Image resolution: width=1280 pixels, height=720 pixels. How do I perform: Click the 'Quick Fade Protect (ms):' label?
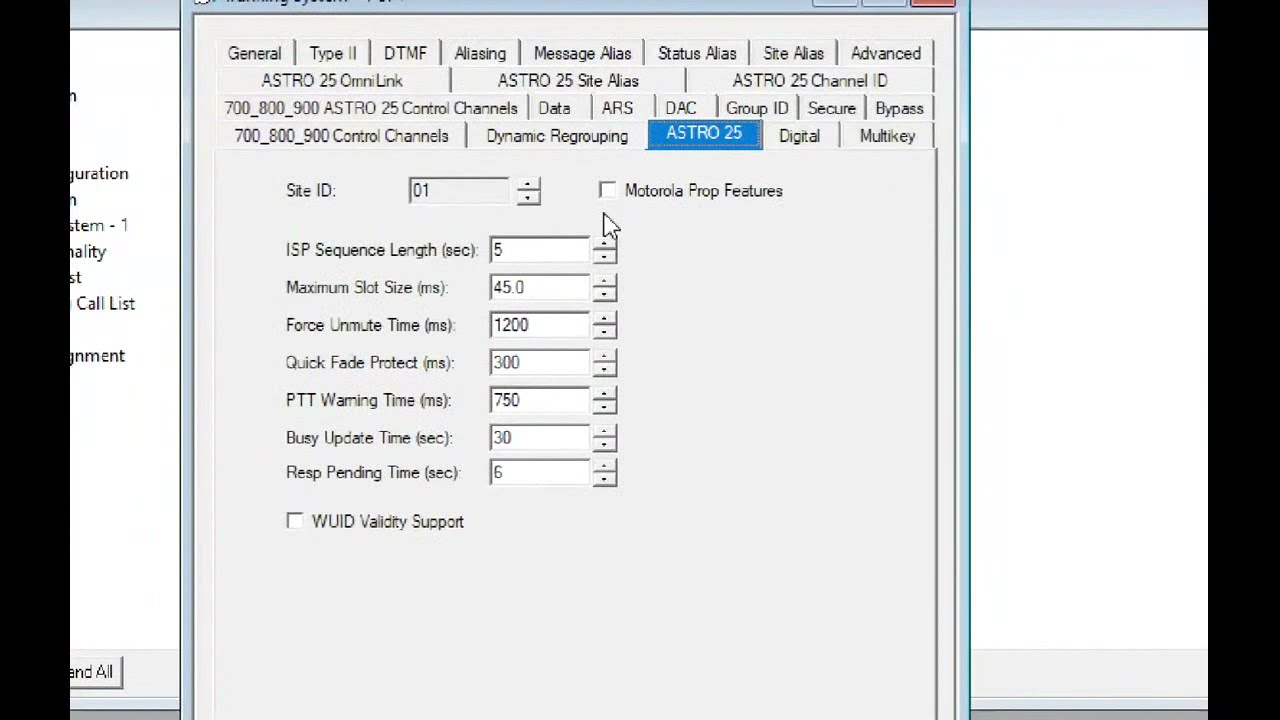370,362
